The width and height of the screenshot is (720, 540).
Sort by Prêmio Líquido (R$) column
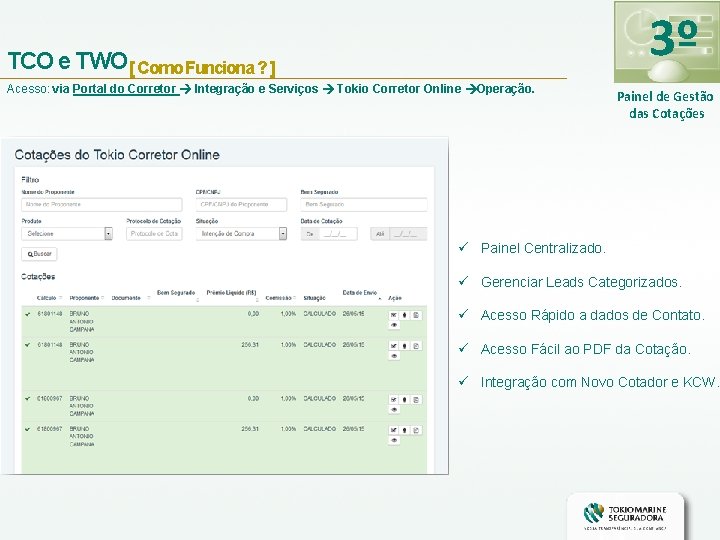tap(232, 295)
